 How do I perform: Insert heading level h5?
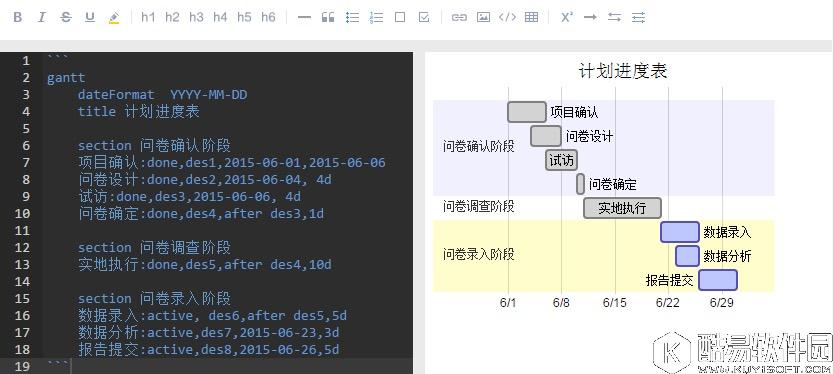point(244,18)
